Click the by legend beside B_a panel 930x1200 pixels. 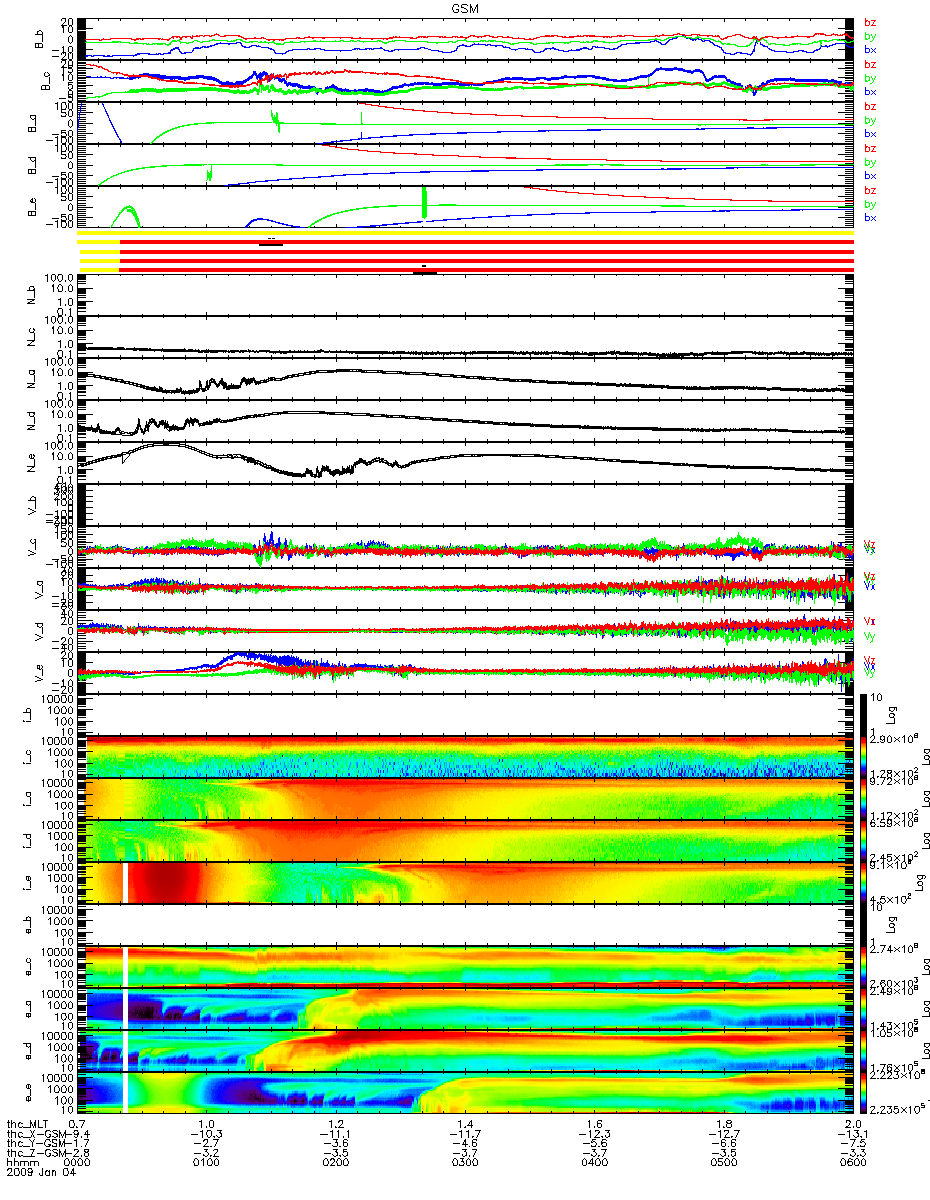pos(870,120)
